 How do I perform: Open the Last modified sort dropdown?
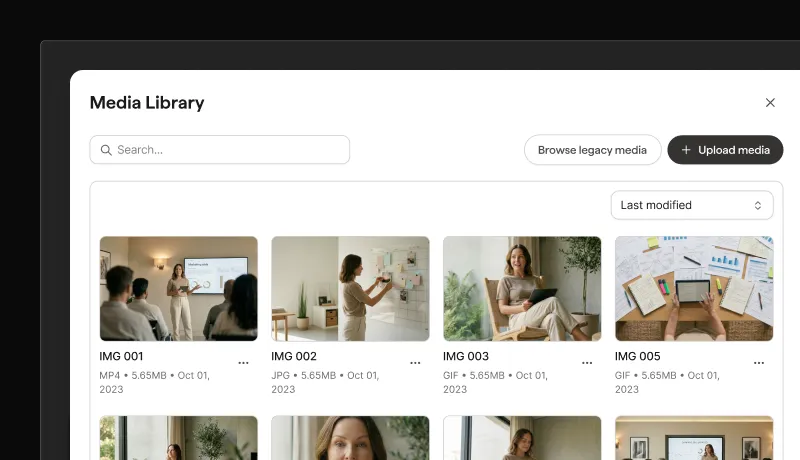[x=692, y=205]
